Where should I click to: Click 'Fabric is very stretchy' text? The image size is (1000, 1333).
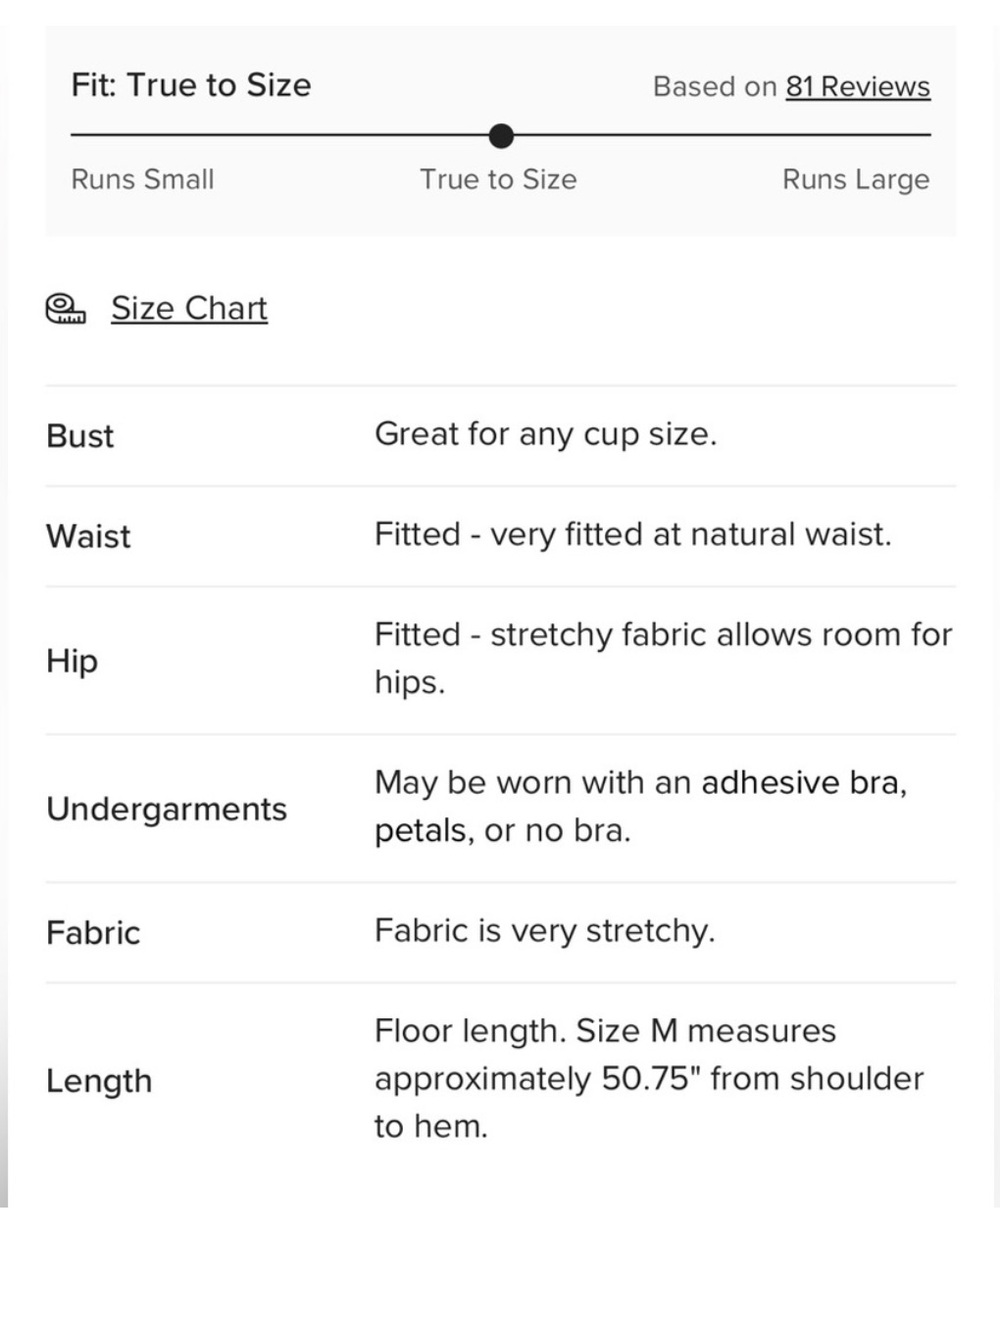coord(545,931)
